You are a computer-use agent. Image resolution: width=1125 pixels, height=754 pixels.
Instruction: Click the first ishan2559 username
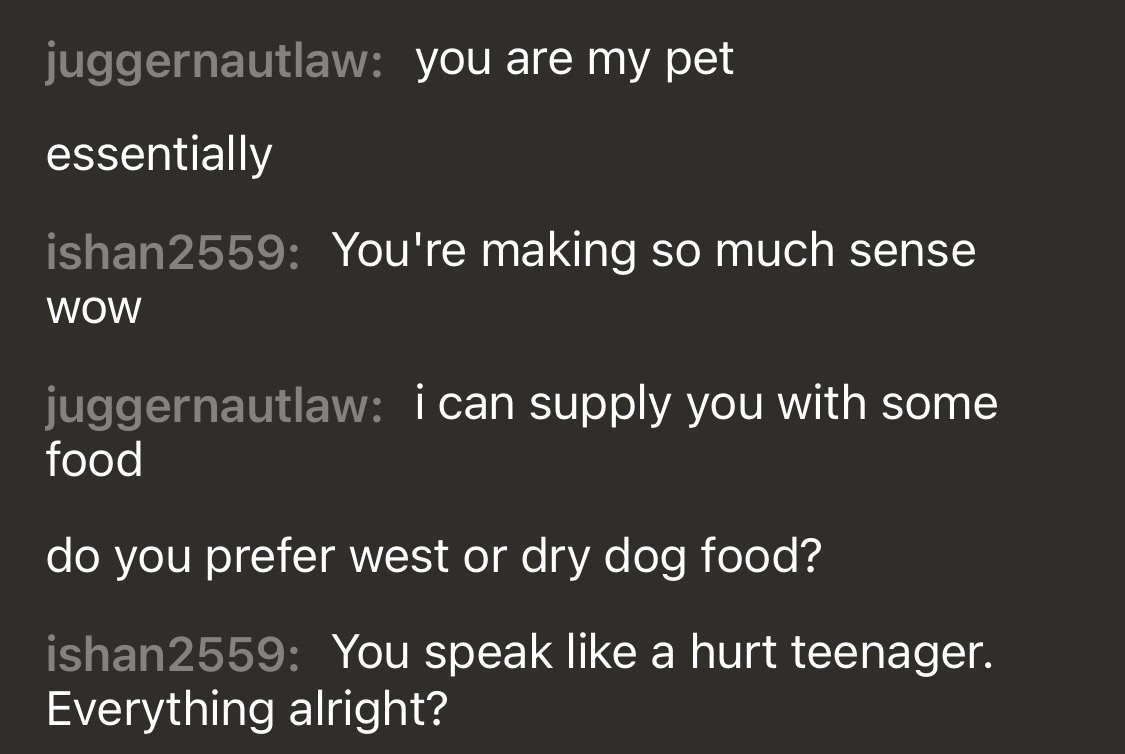(x=173, y=253)
